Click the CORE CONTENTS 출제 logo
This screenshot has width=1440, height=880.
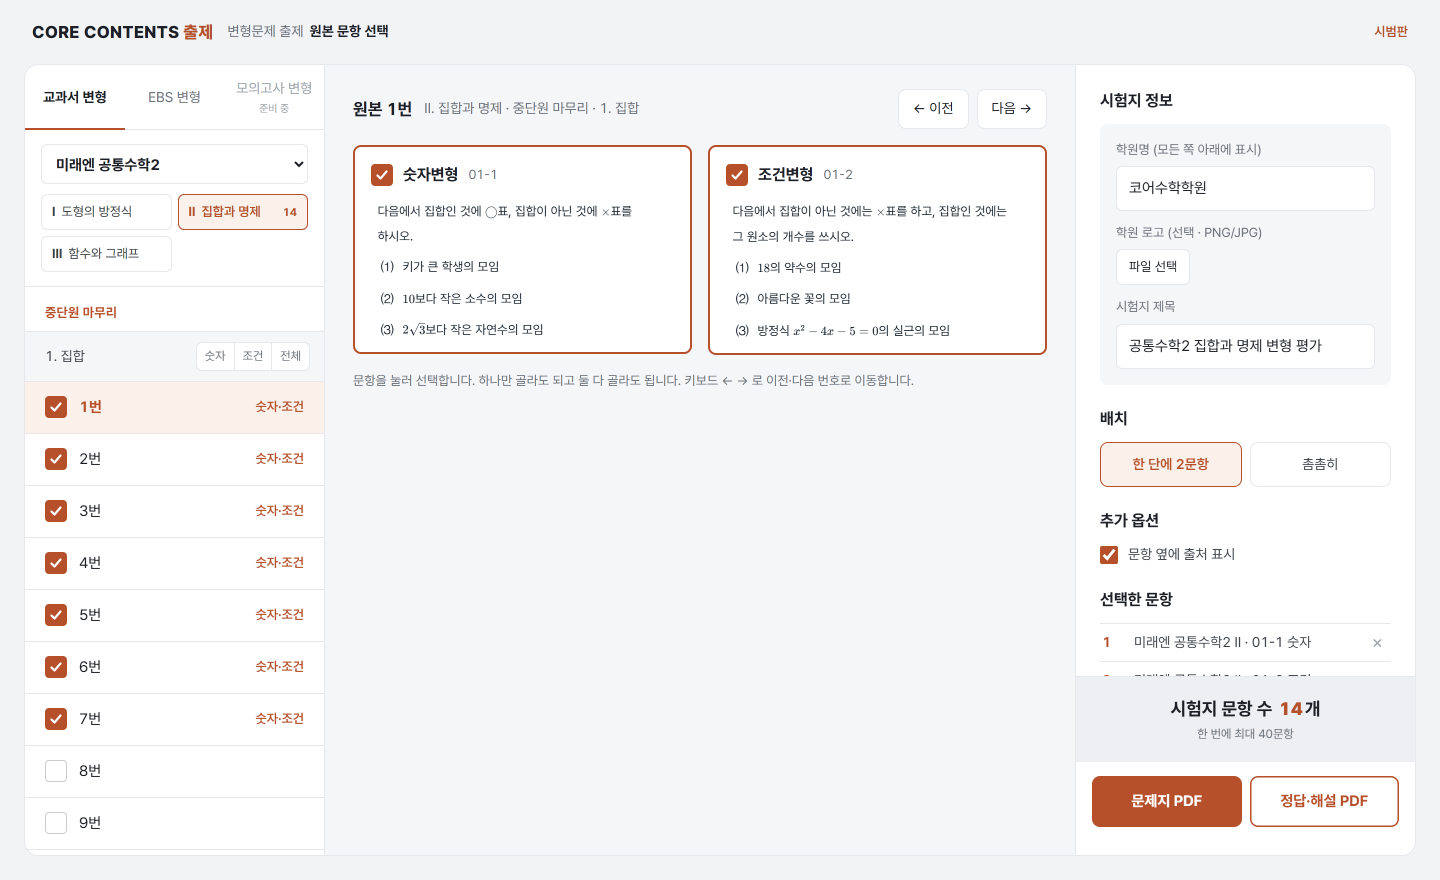pyautogui.click(x=122, y=32)
